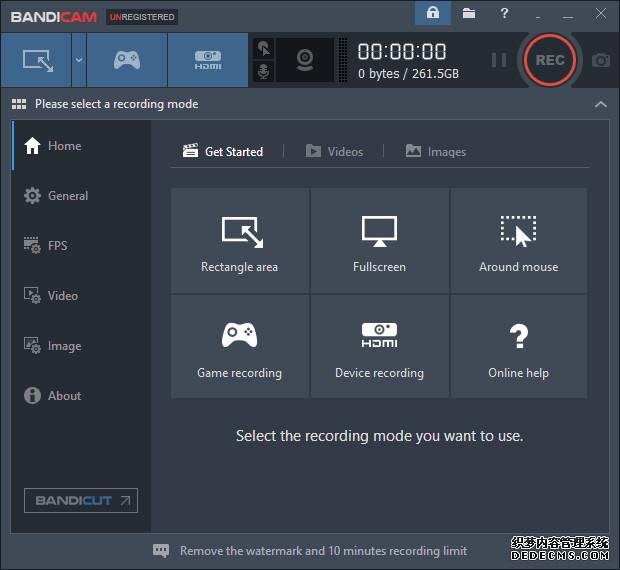Viewport: 620px width, 570px height.
Task: Open help question mark in title bar
Action: [x=504, y=13]
